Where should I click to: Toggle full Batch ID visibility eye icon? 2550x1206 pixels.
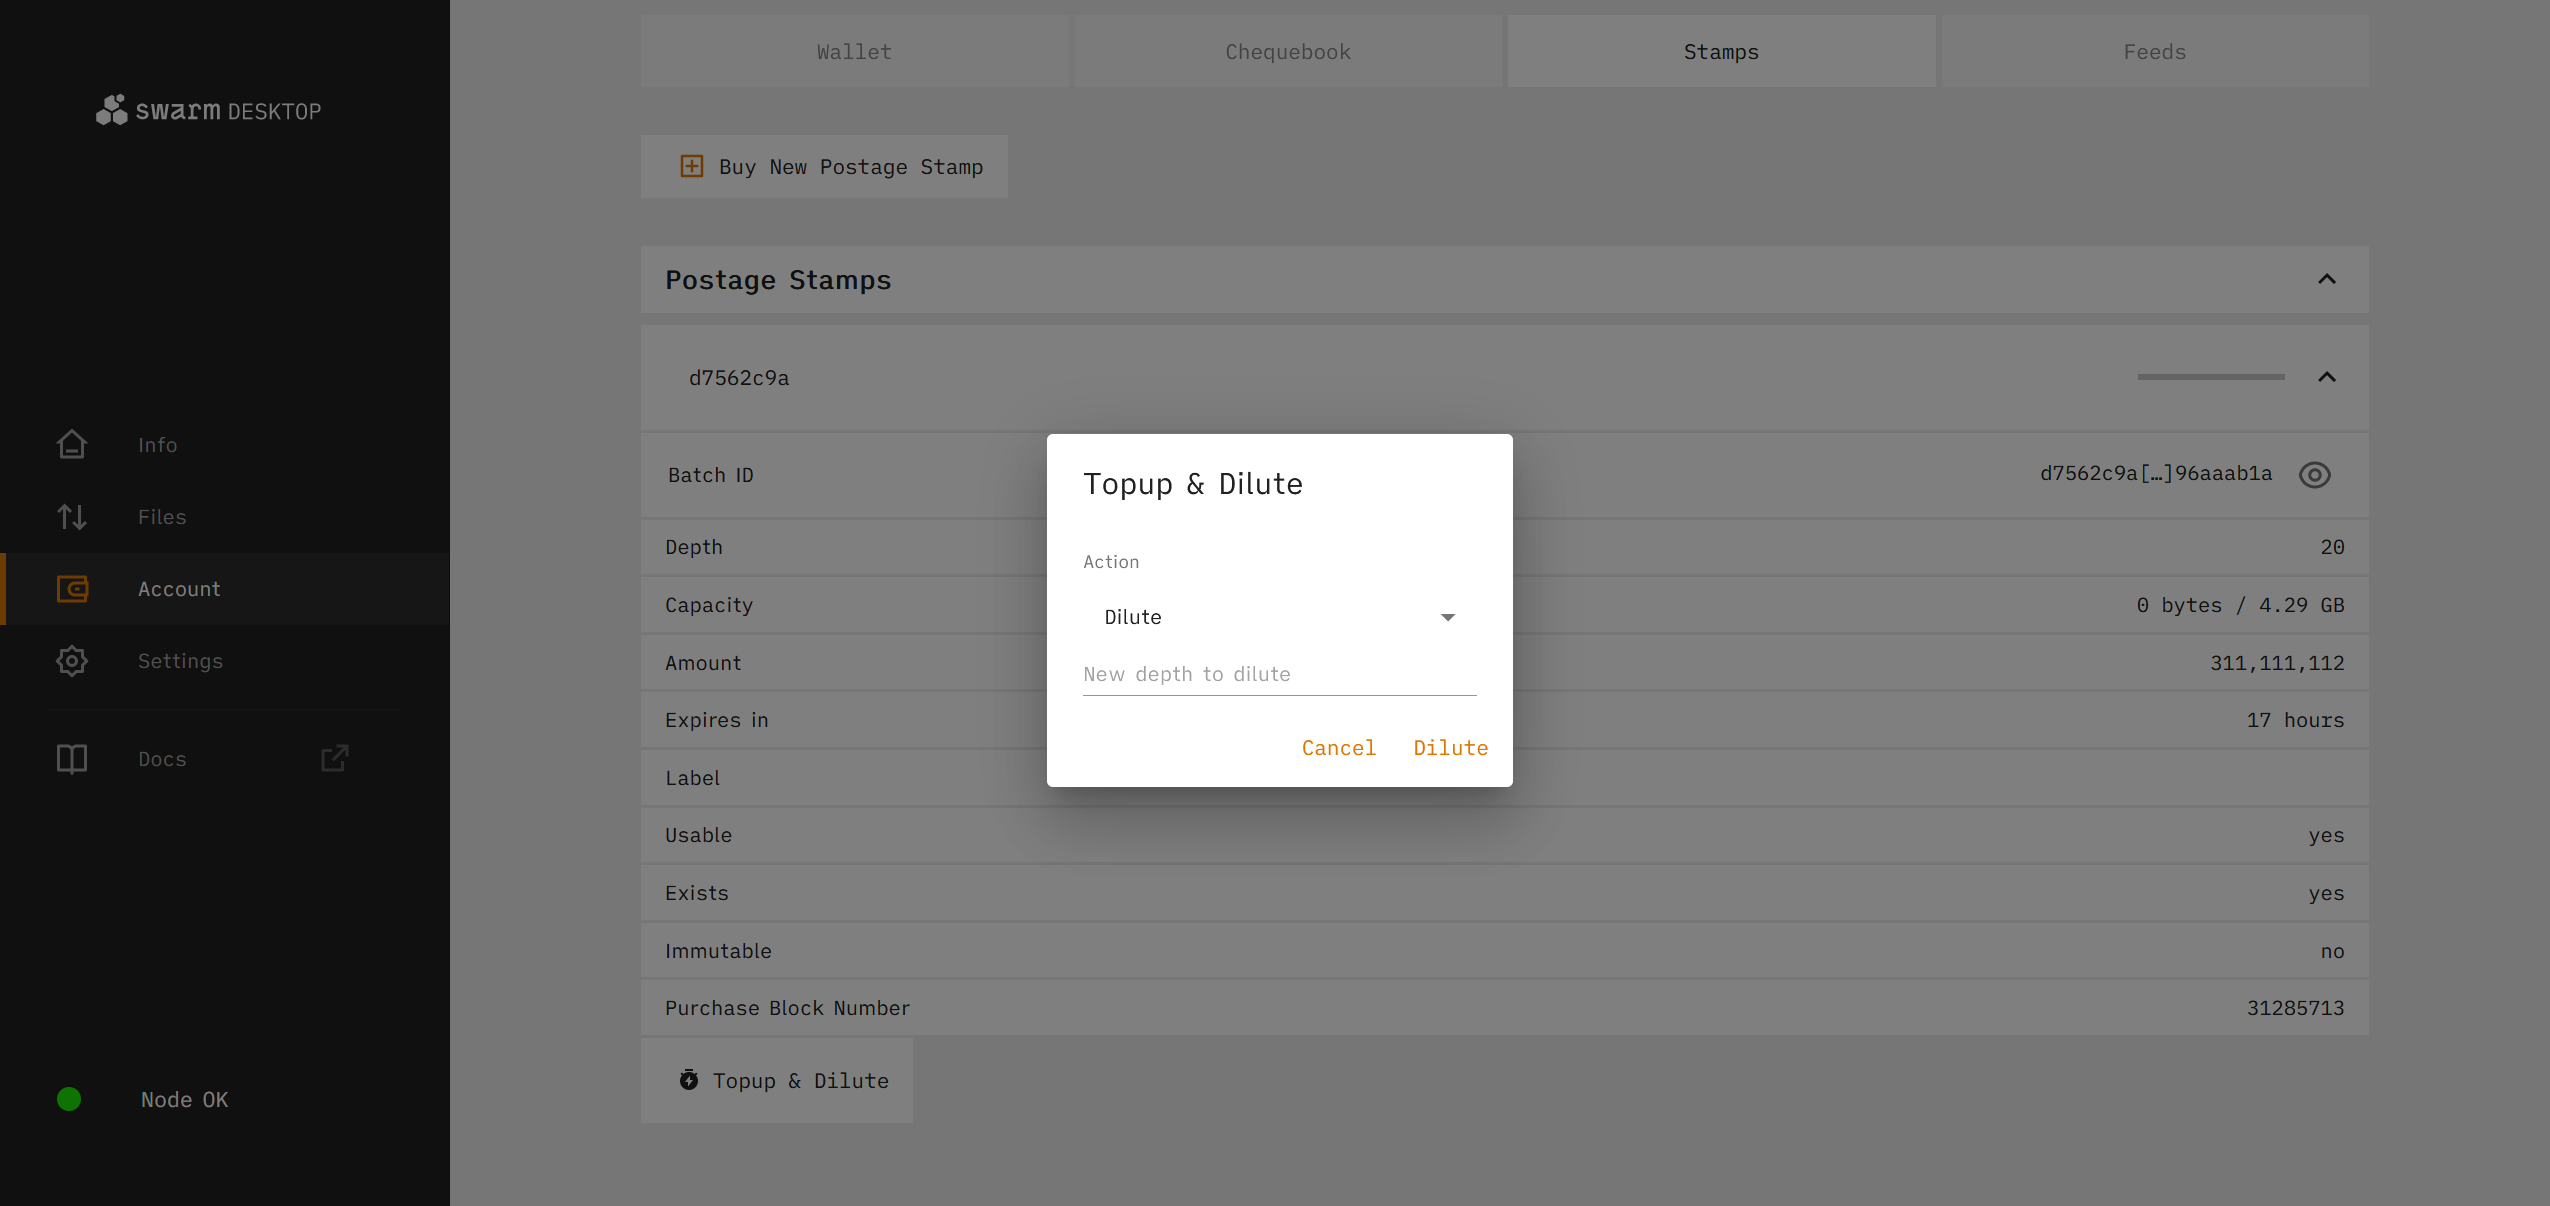[x=2314, y=475]
